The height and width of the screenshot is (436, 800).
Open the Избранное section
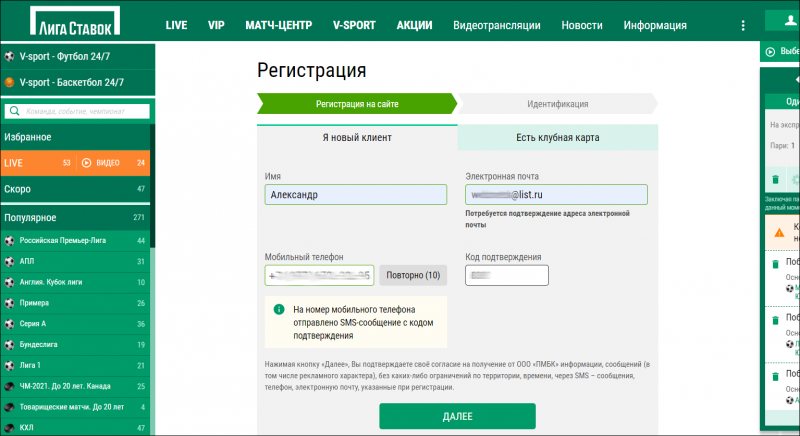pyautogui.click(x=75, y=137)
